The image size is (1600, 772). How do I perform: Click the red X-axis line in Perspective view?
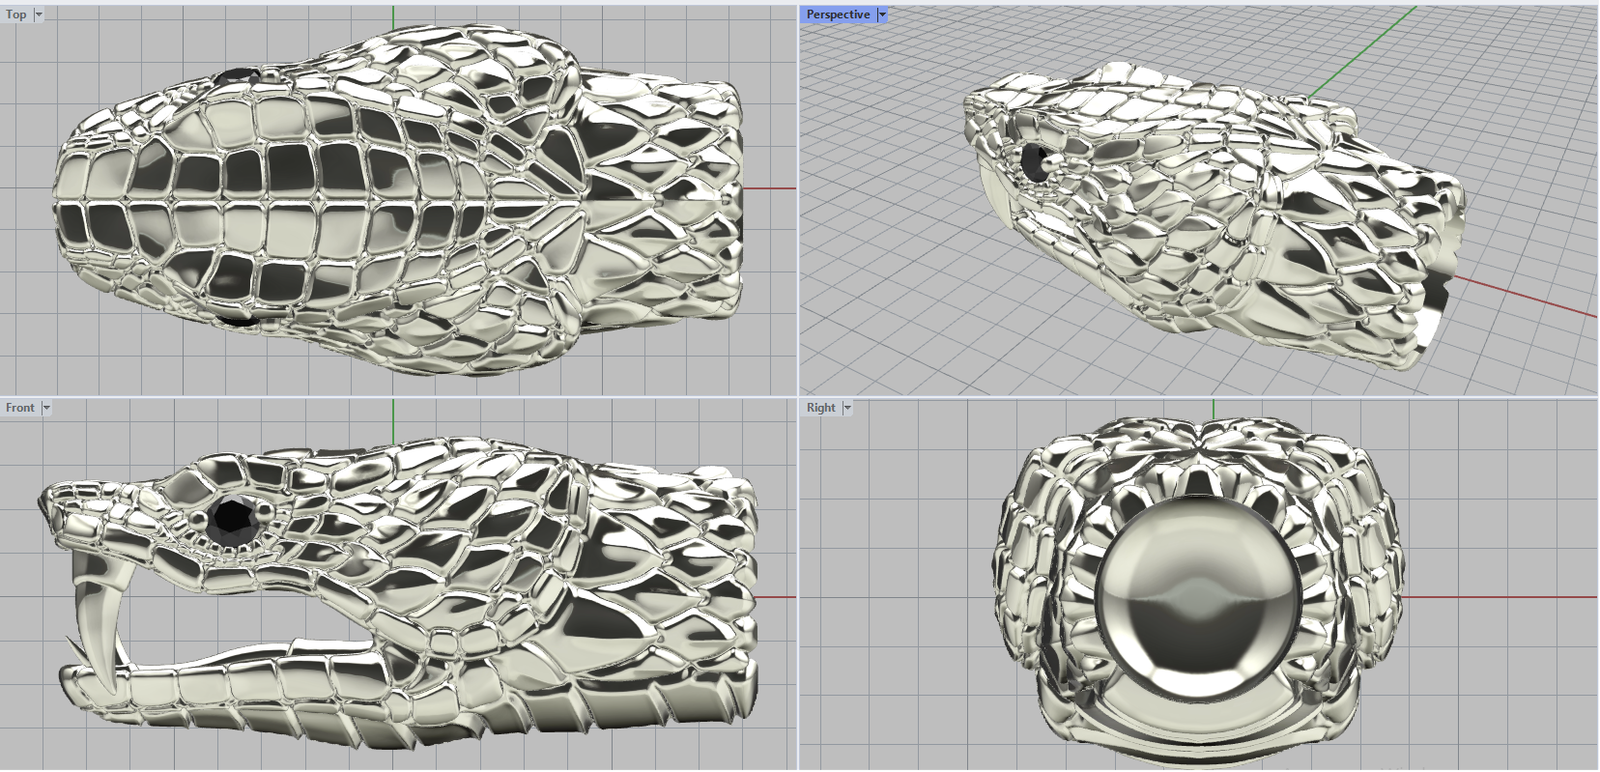[x=1530, y=298]
